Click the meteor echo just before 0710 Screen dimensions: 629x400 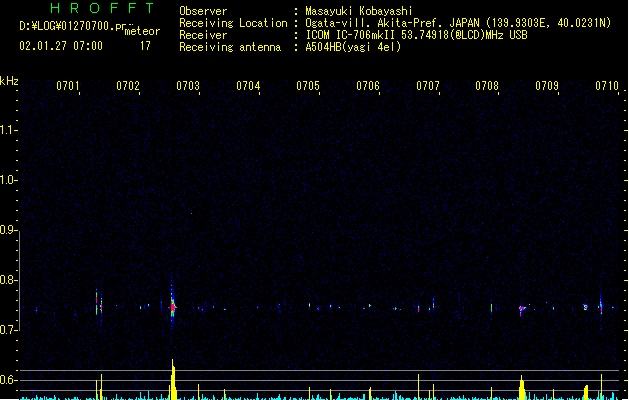[x=601, y=305]
